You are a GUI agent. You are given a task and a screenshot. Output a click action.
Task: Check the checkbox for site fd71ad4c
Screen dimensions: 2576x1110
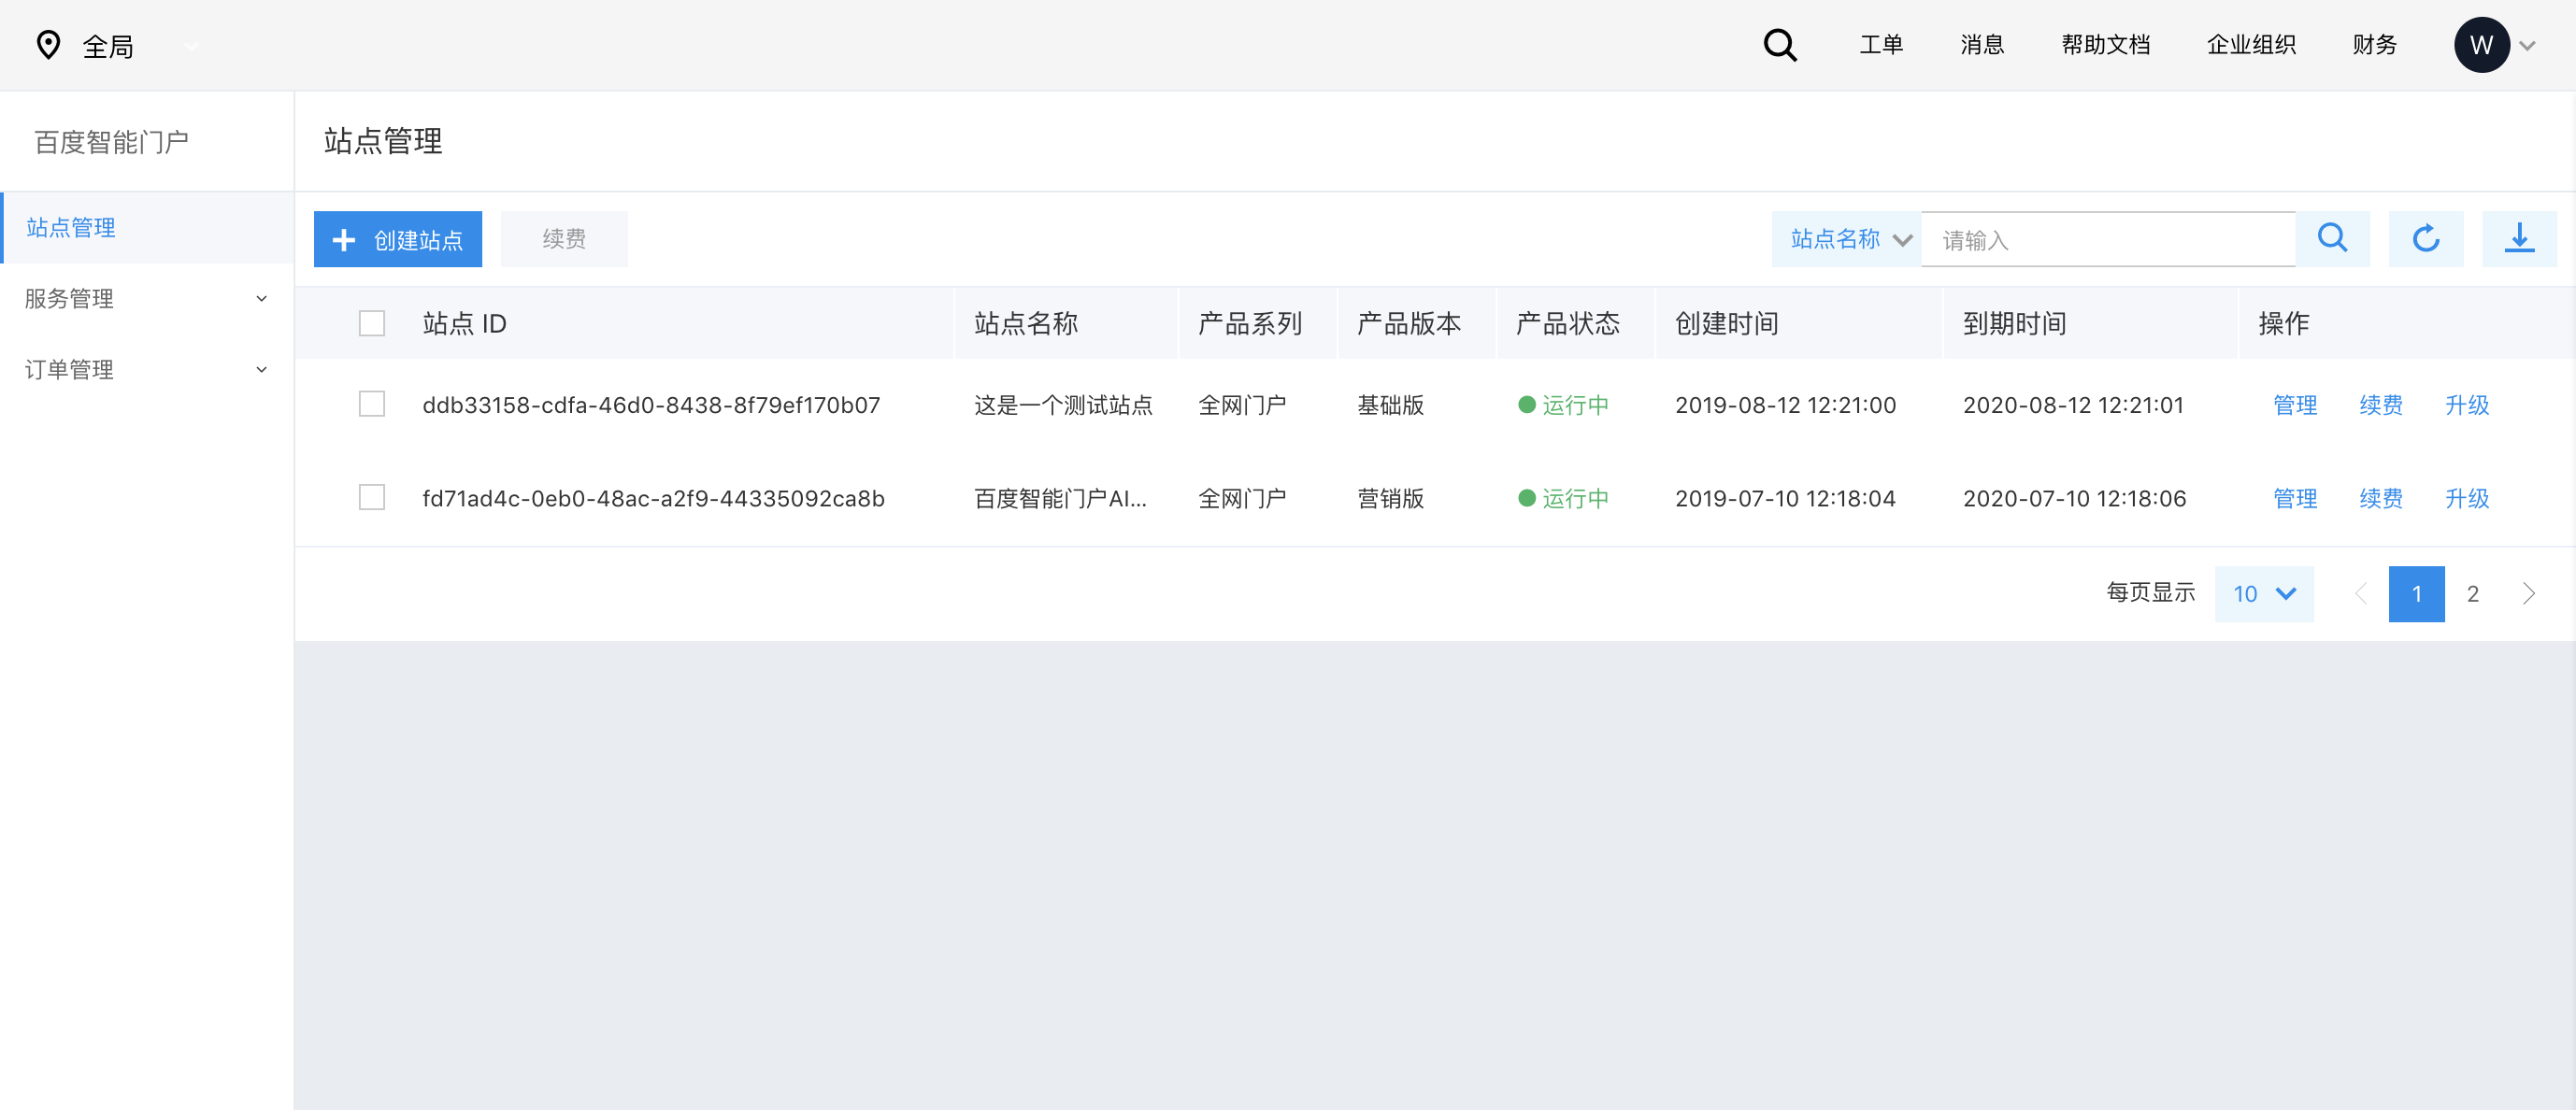[371, 497]
